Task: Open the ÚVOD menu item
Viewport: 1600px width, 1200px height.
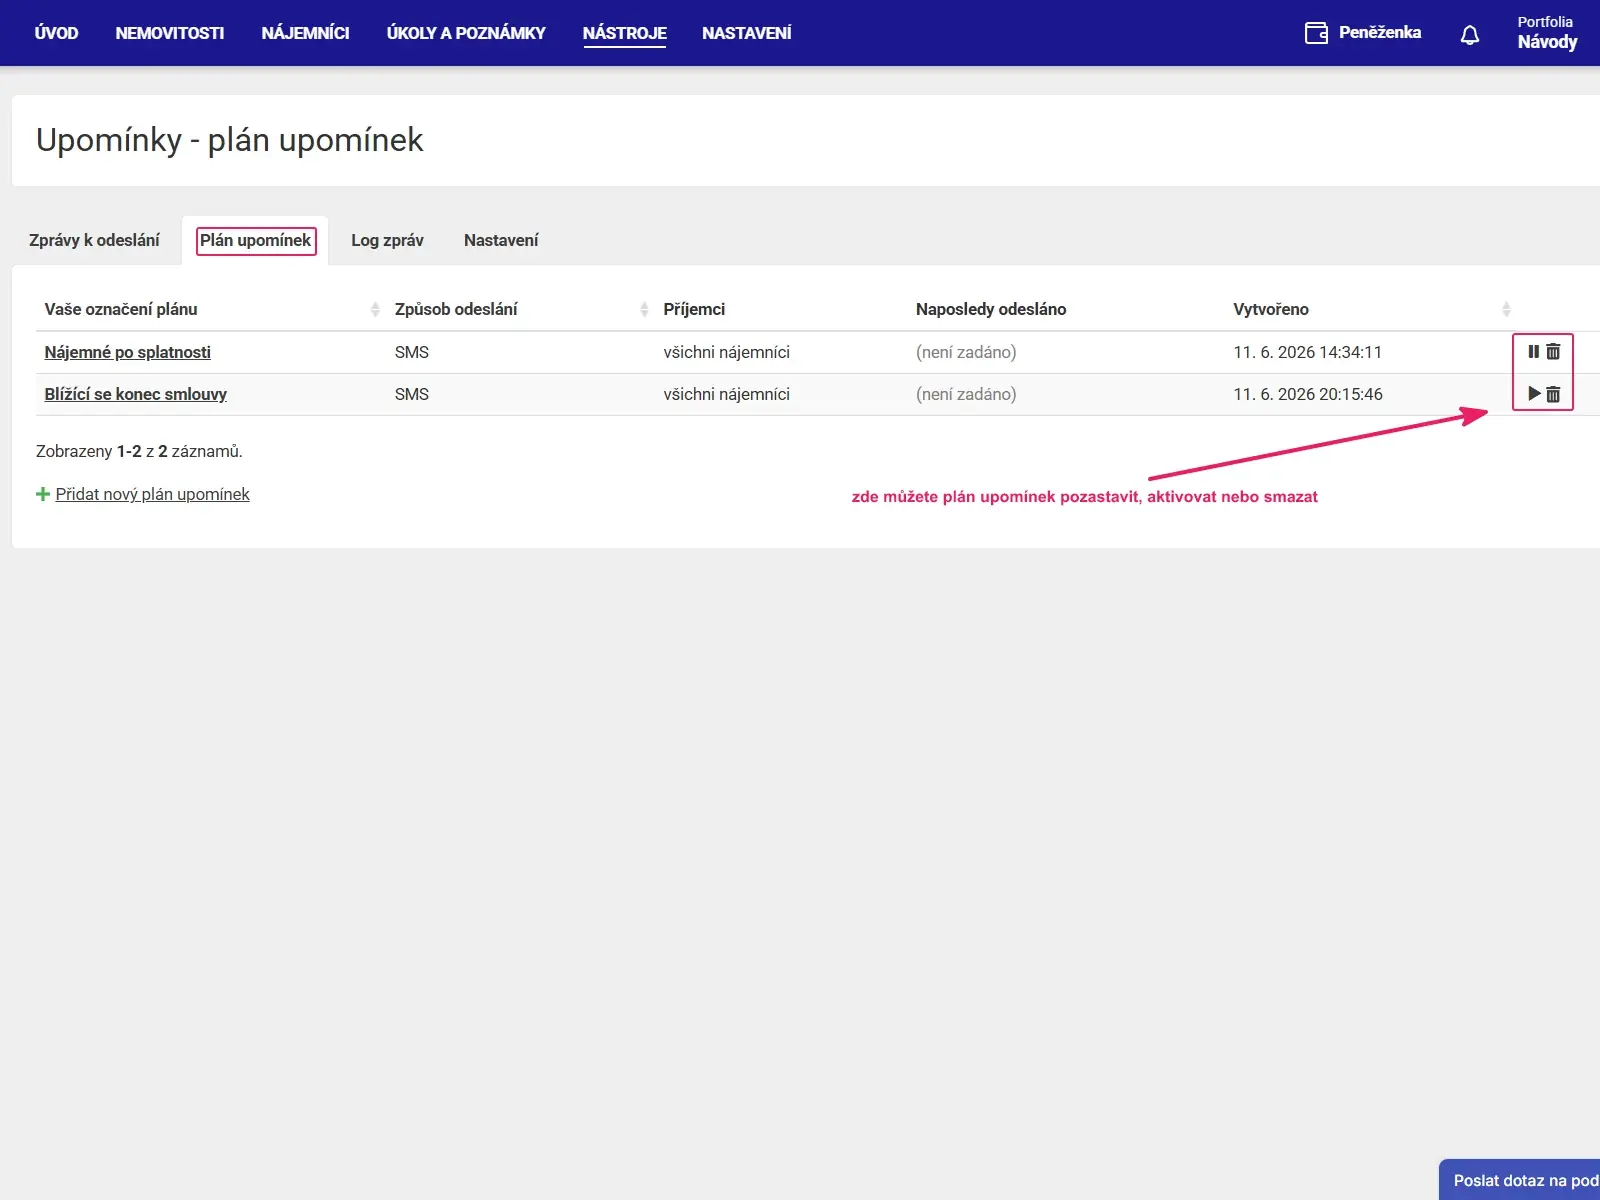Action: click(x=56, y=33)
